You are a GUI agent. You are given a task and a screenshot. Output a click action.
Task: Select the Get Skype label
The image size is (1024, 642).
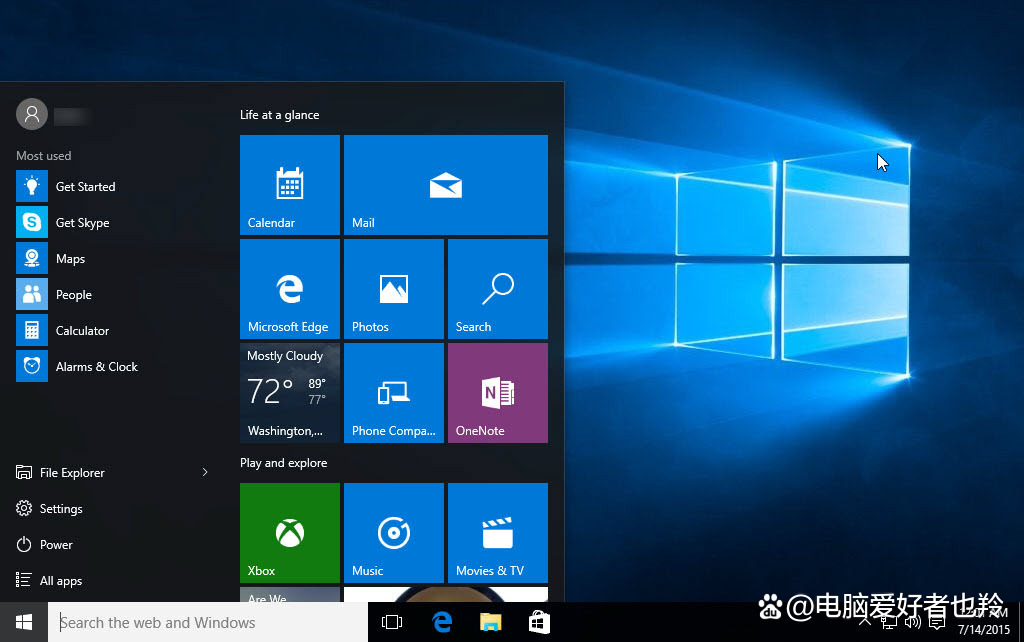pos(82,223)
